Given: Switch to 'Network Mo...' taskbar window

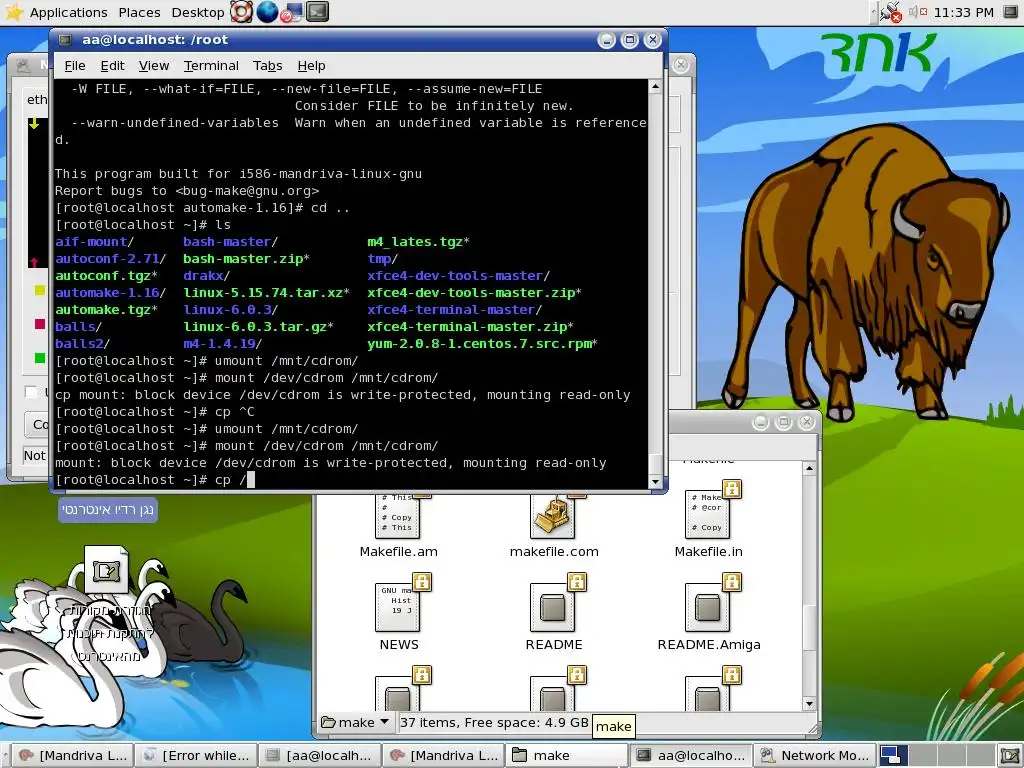Looking at the screenshot, I should pos(815,756).
